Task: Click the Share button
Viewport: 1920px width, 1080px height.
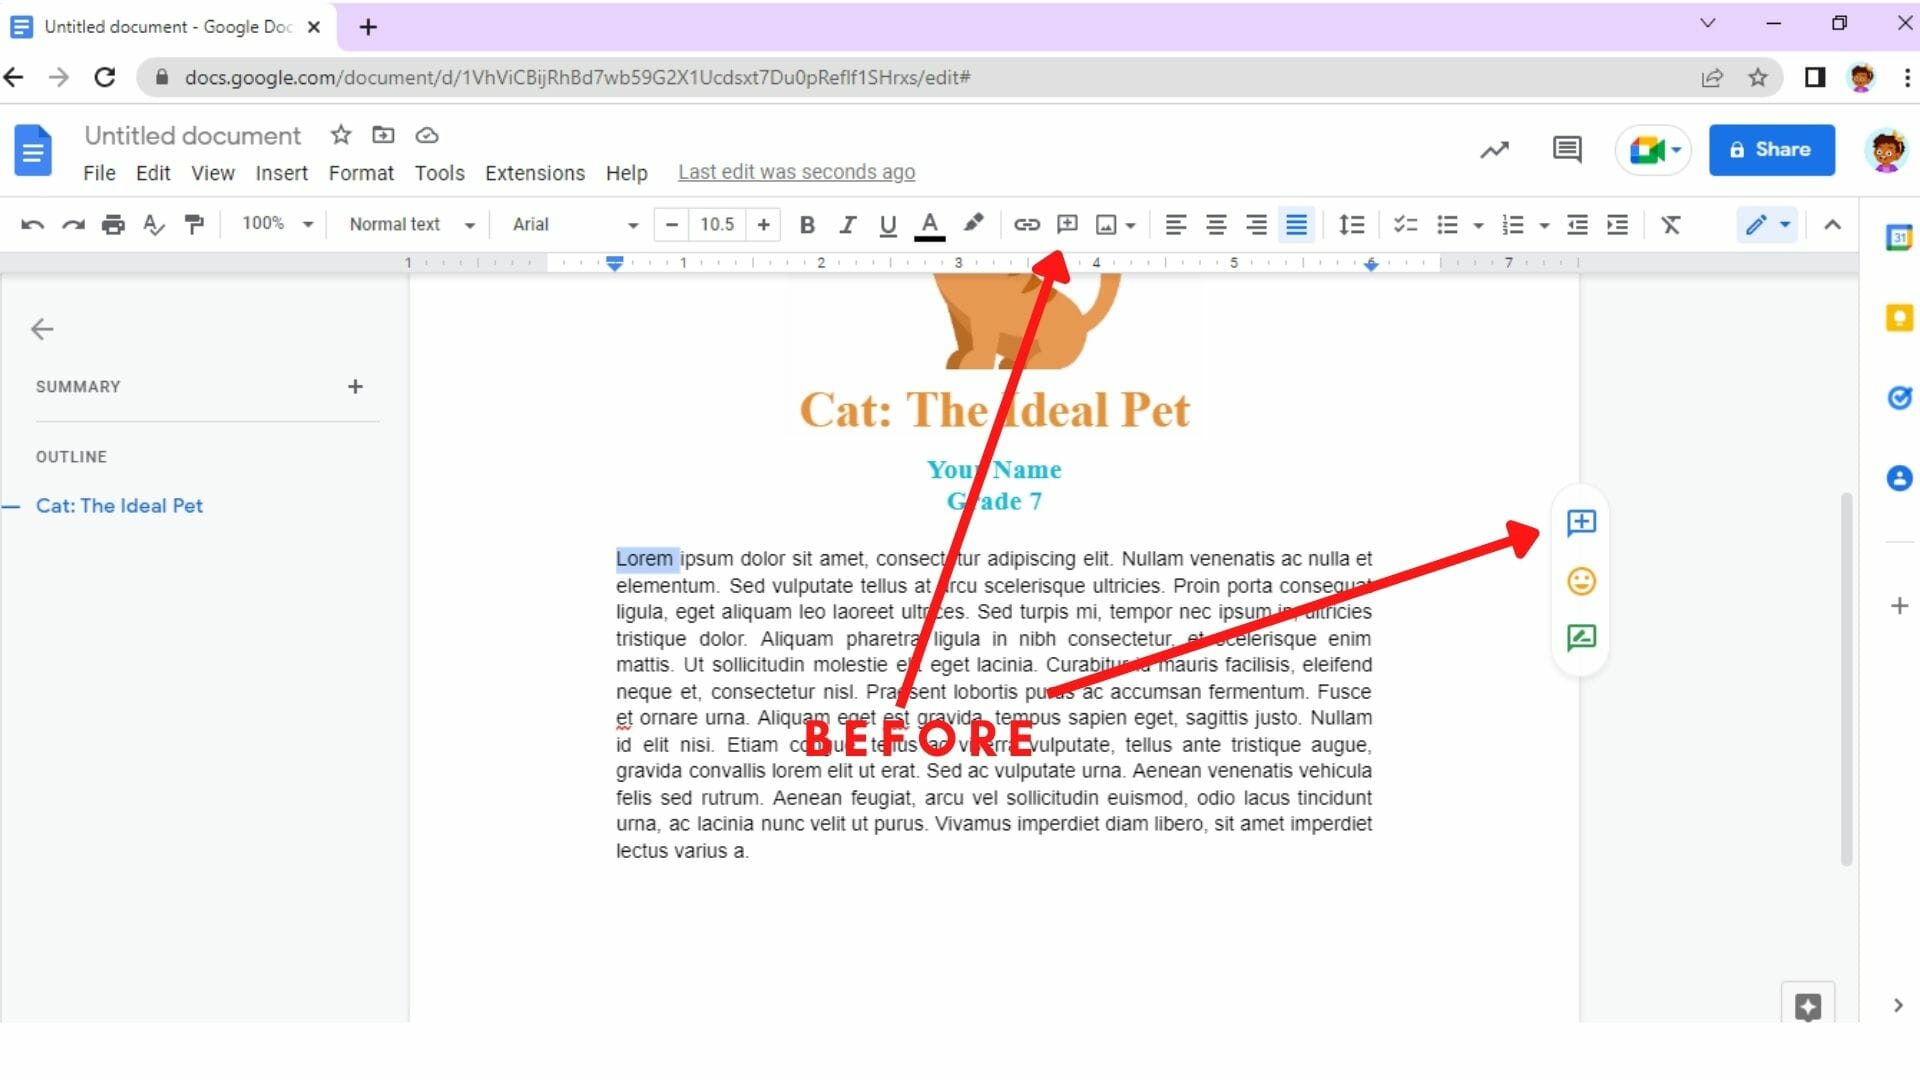Action: click(x=1771, y=150)
